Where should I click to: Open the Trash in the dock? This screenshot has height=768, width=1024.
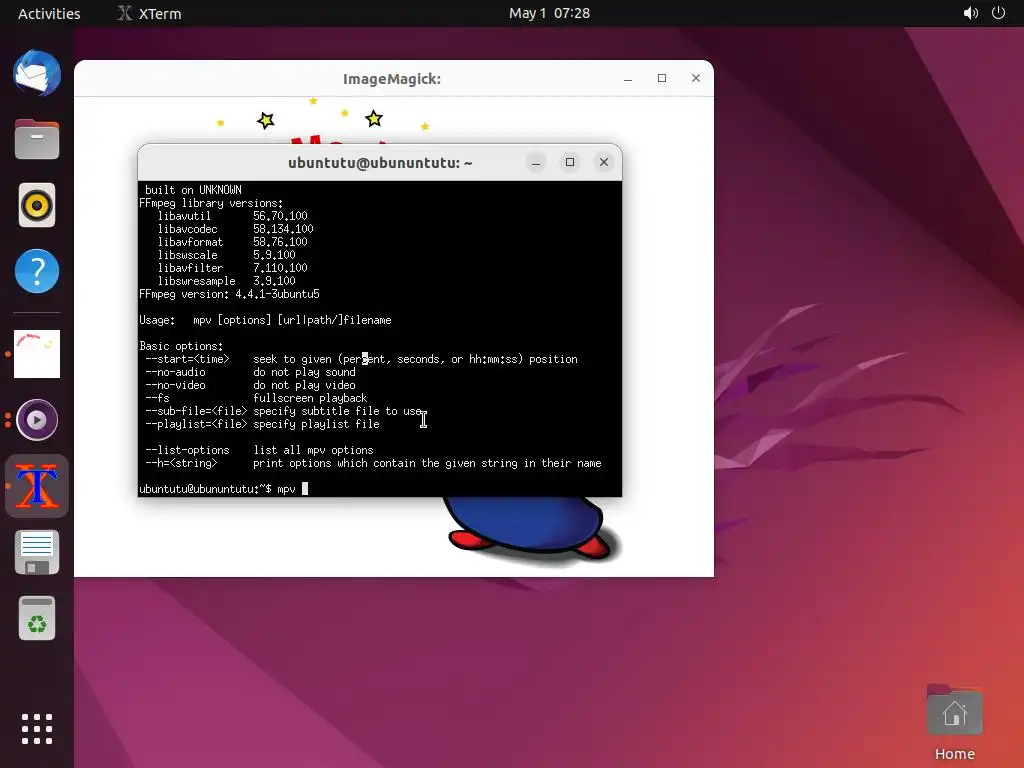[37, 618]
